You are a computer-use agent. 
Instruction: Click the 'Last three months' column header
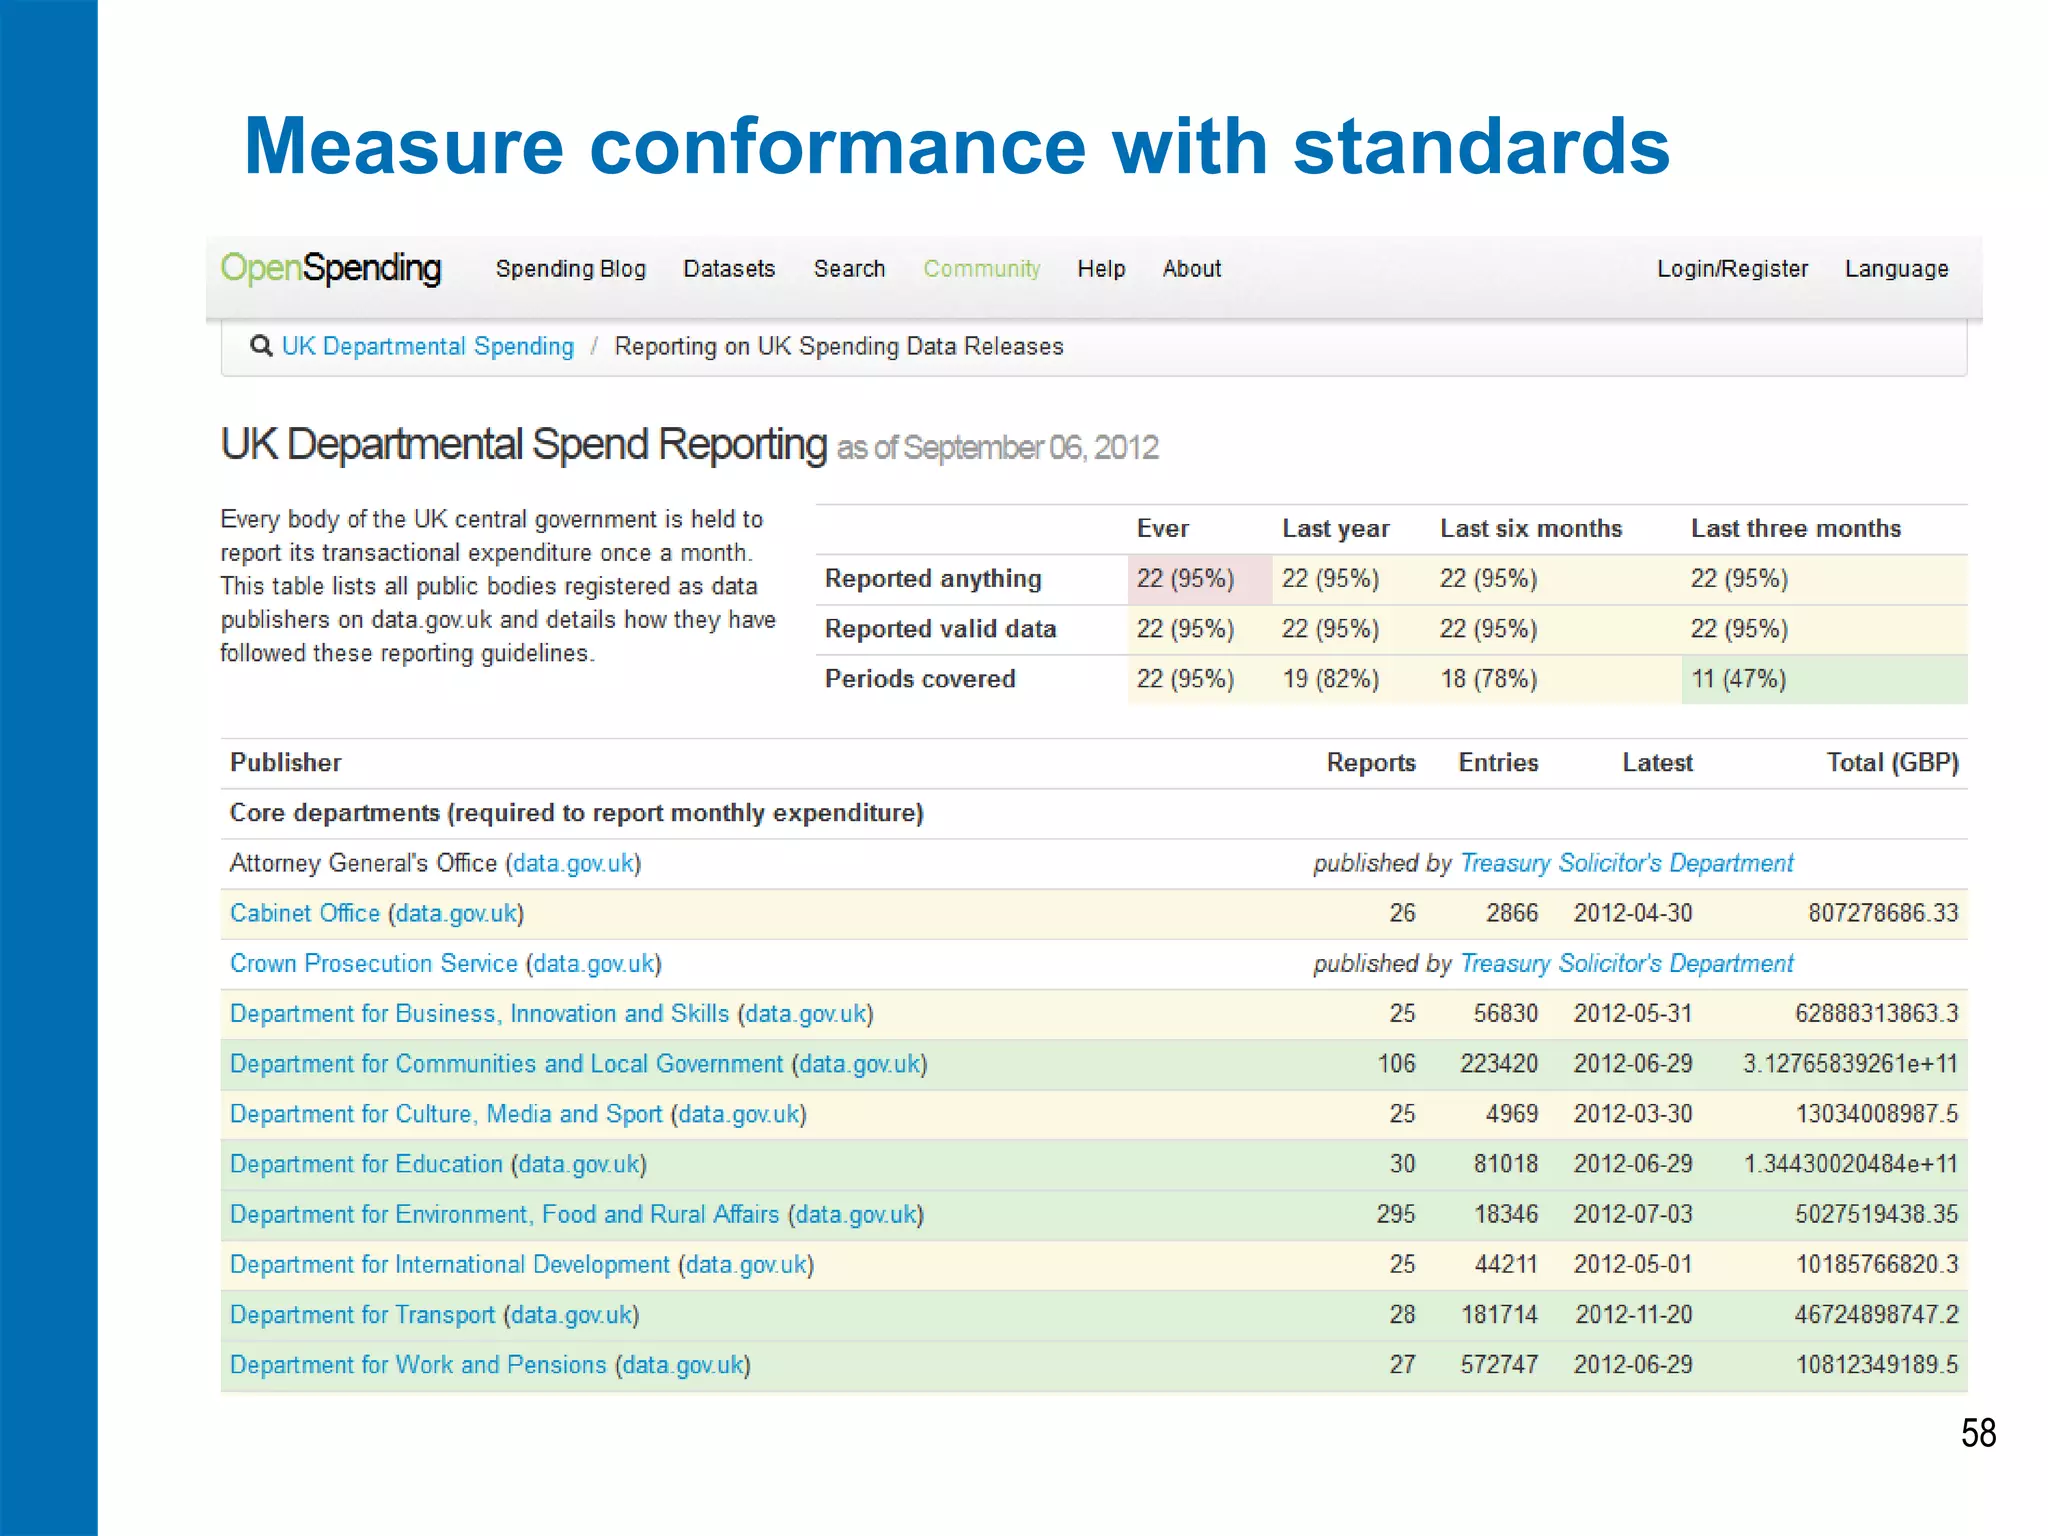coord(1796,529)
